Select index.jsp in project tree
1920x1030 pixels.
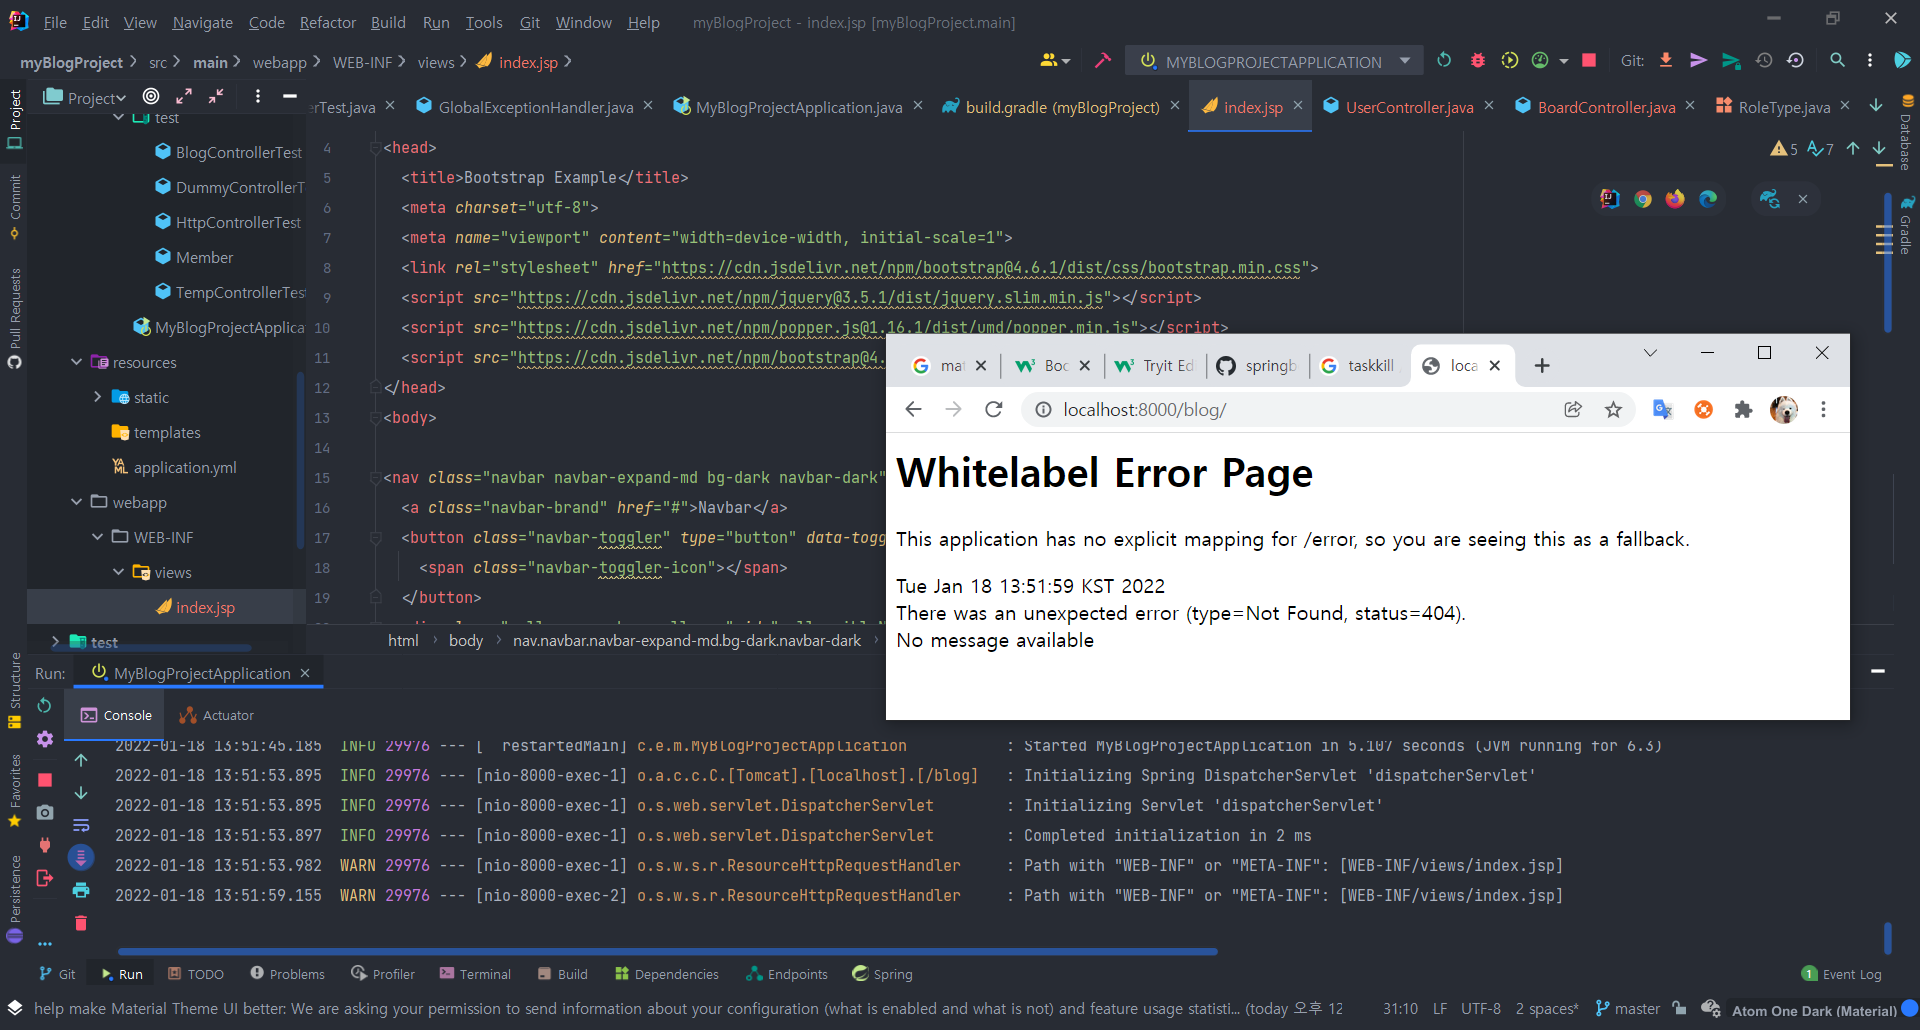pyautogui.click(x=195, y=607)
